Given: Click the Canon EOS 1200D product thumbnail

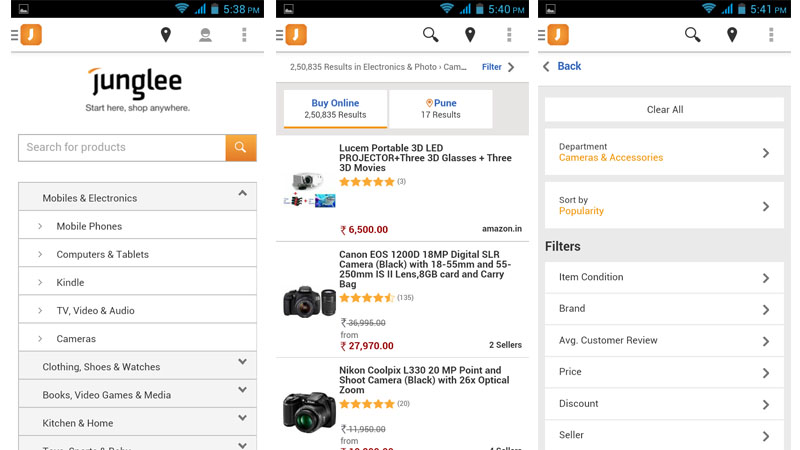Looking at the screenshot, I should point(309,302).
